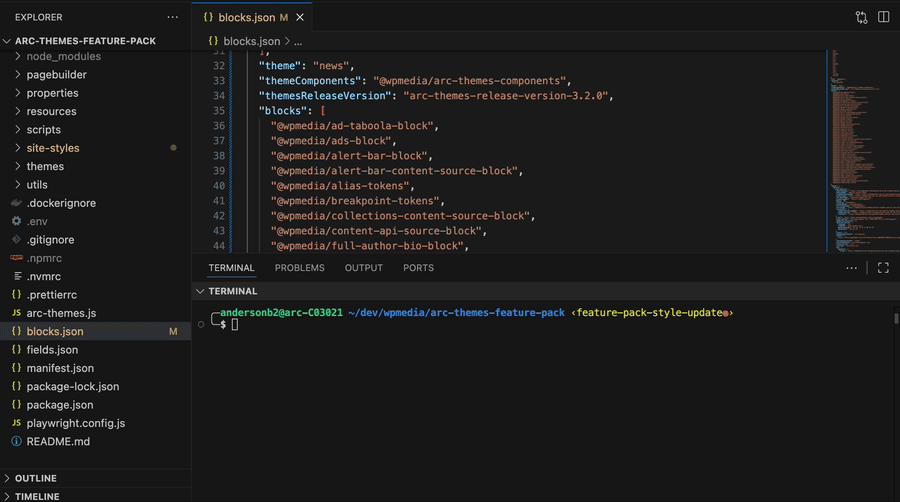Image resolution: width=900 pixels, height=502 pixels.
Task: Open source control compare changes icon
Action: [861, 17]
